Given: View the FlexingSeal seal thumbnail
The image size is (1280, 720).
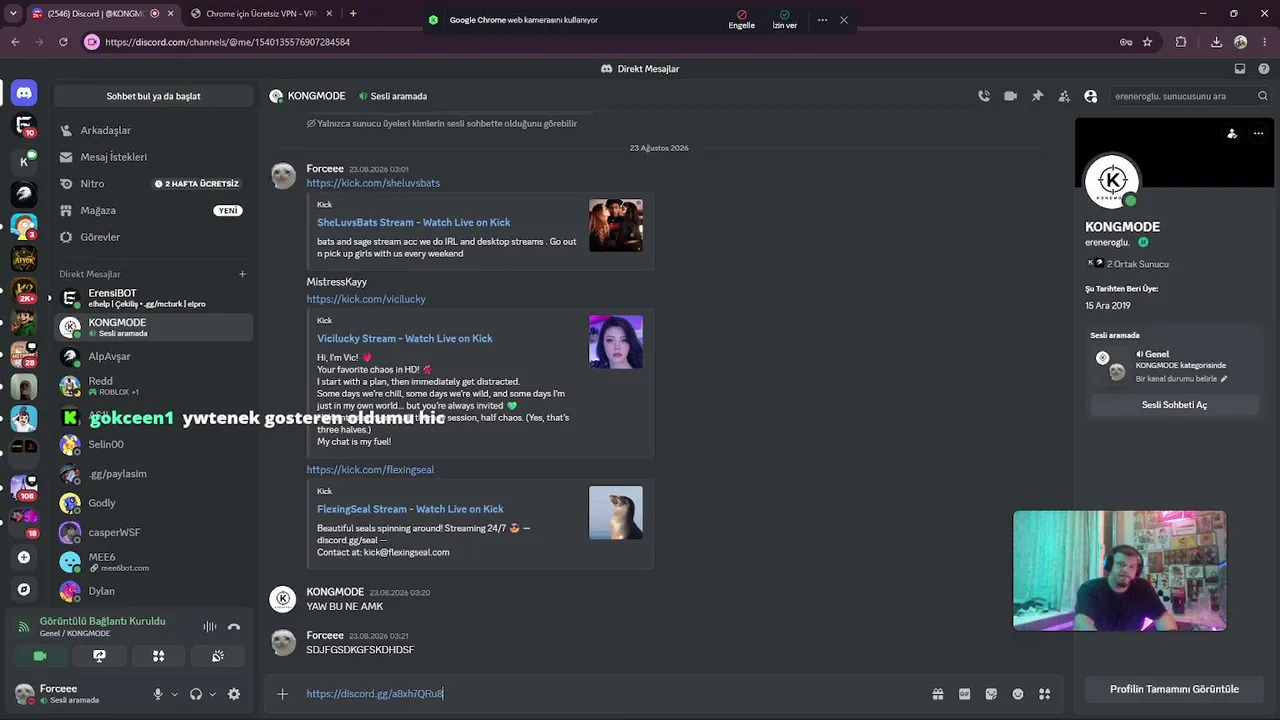Looking at the screenshot, I should [616, 513].
